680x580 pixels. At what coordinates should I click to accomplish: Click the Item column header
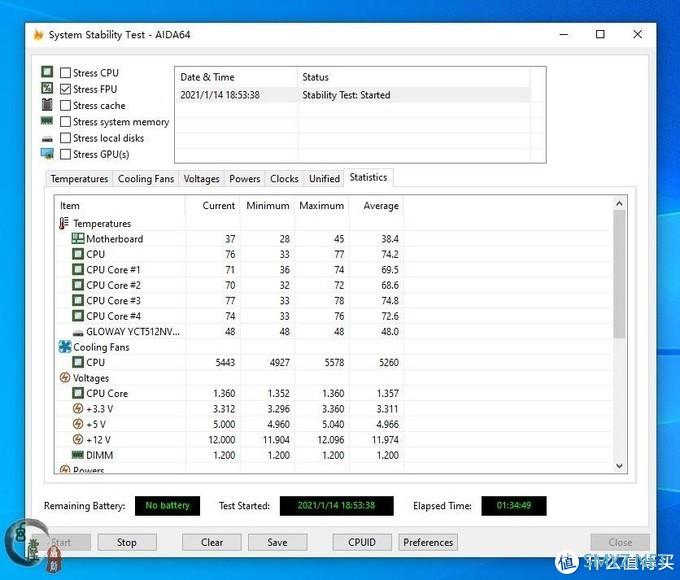120,206
